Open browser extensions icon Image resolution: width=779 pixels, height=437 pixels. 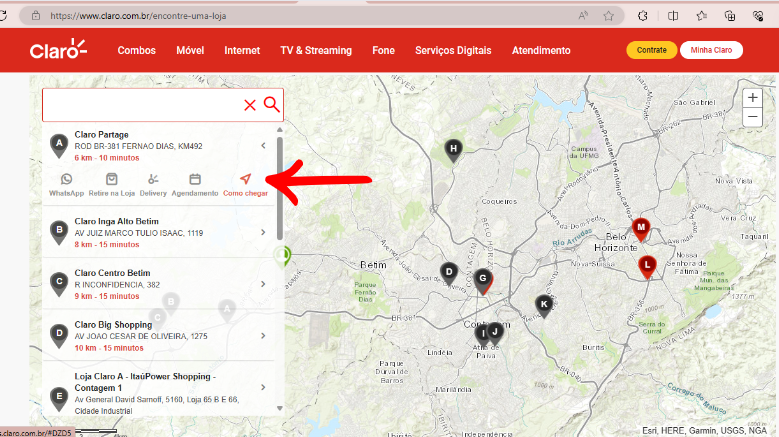[x=642, y=16]
